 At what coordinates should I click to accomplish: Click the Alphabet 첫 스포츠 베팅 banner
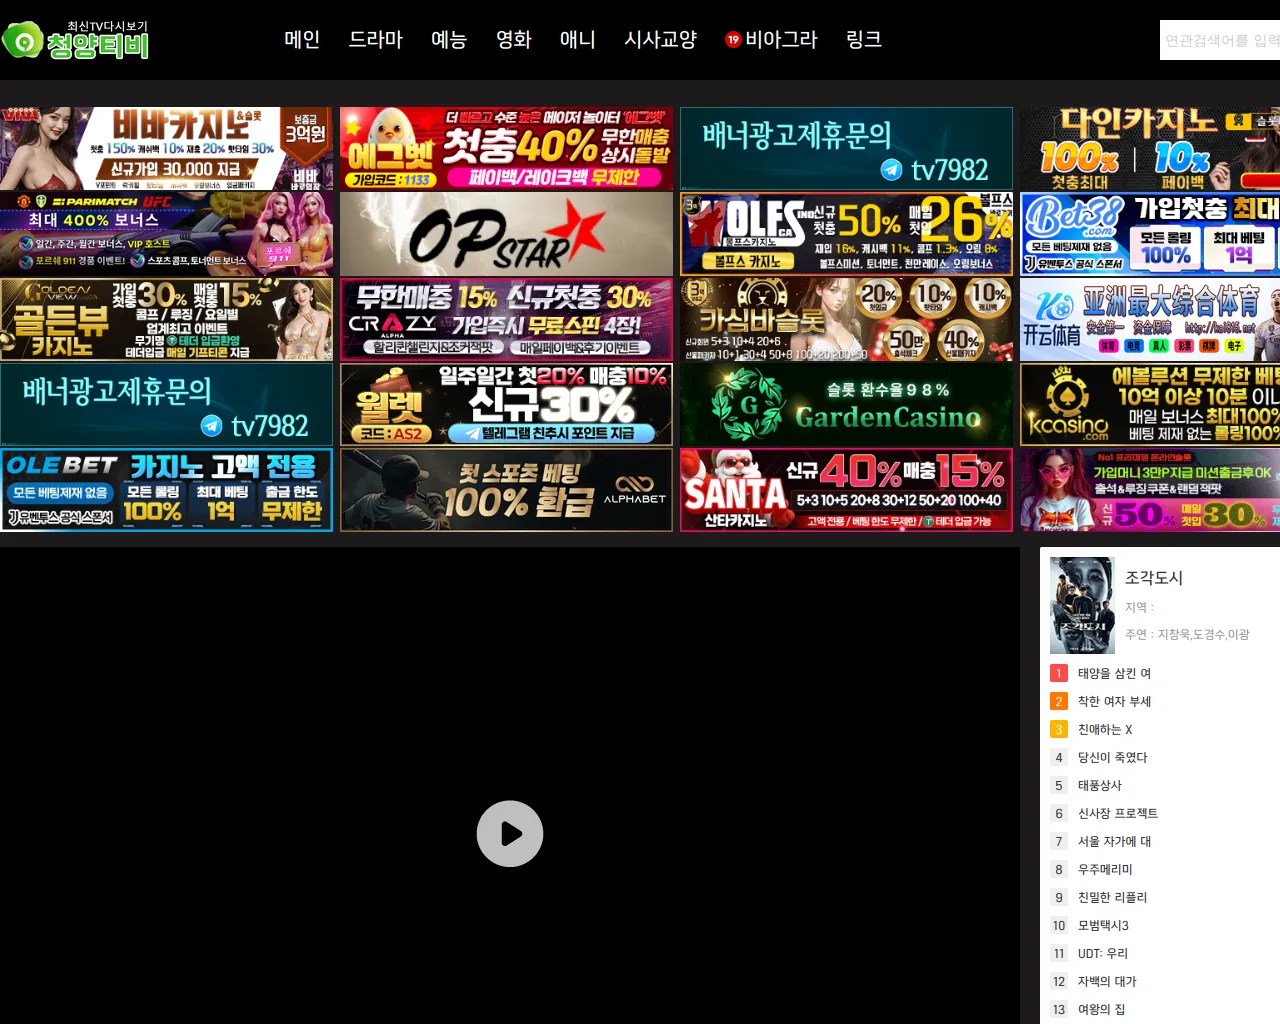(506, 490)
